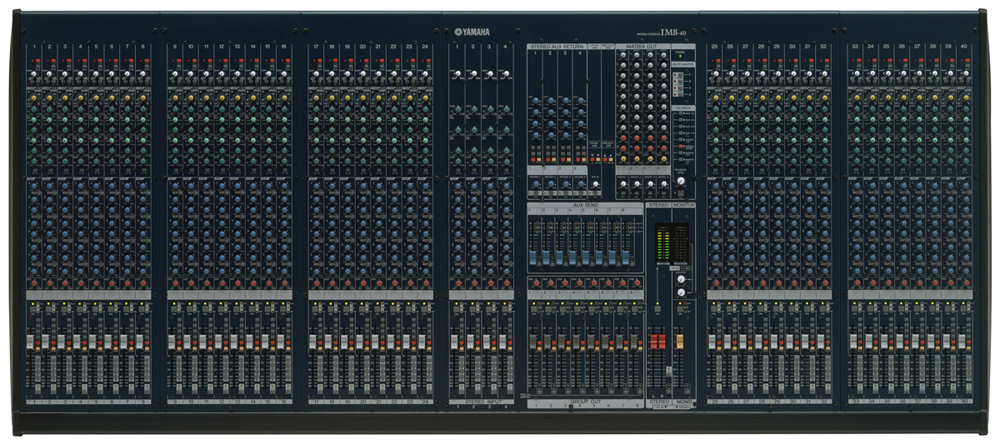Viewport: 1000px width, 445px height.
Task: Turn the Talkback level knob
Action: [x=681, y=180]
